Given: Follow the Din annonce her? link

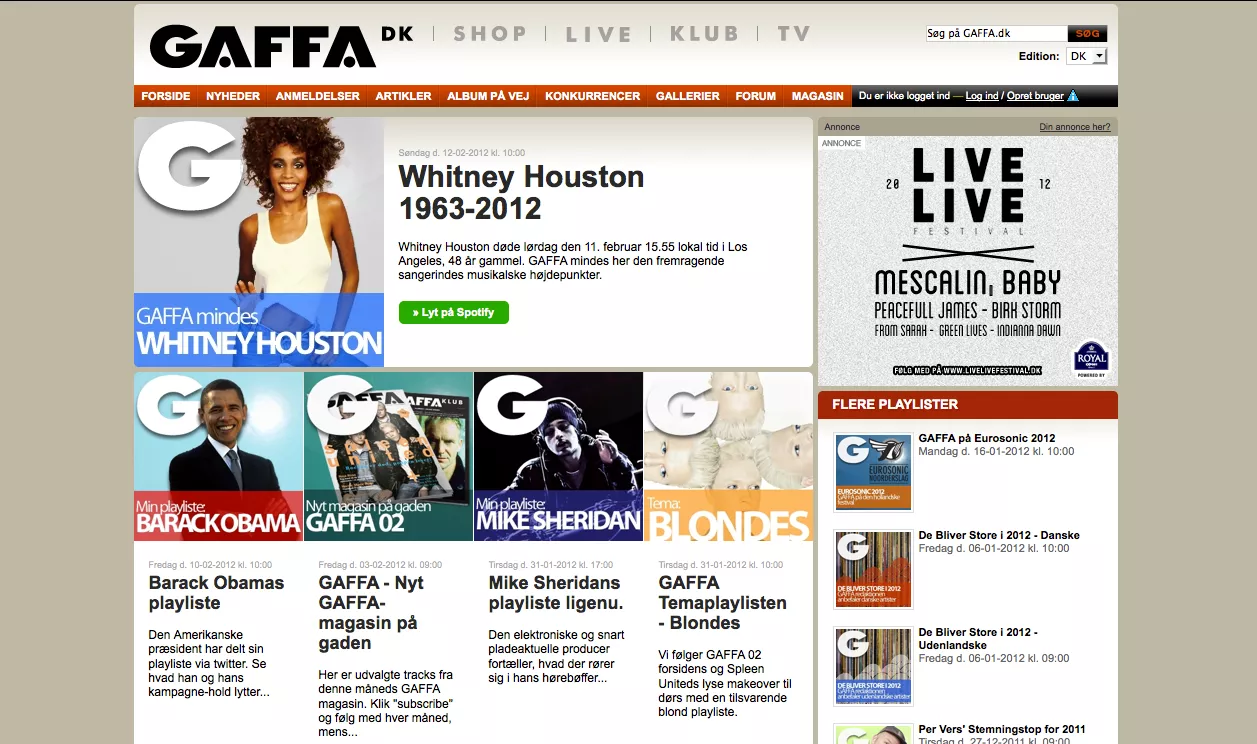Looking at the screenshot, I should tap(1074, 127).
